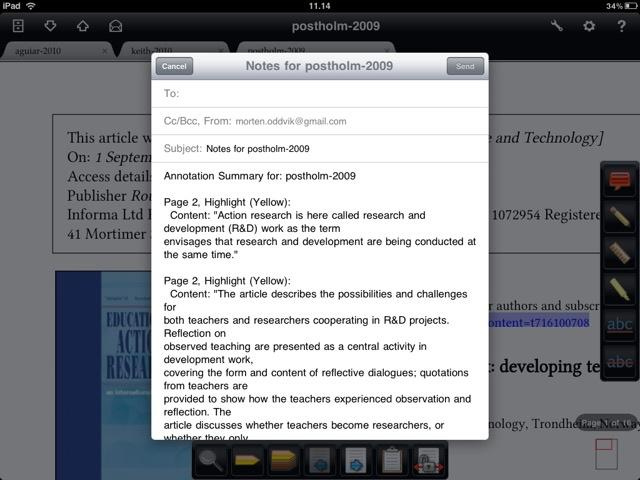Open the mail envelope icon in top toolbar
640x480 pixels.
[x=116, y=26]
